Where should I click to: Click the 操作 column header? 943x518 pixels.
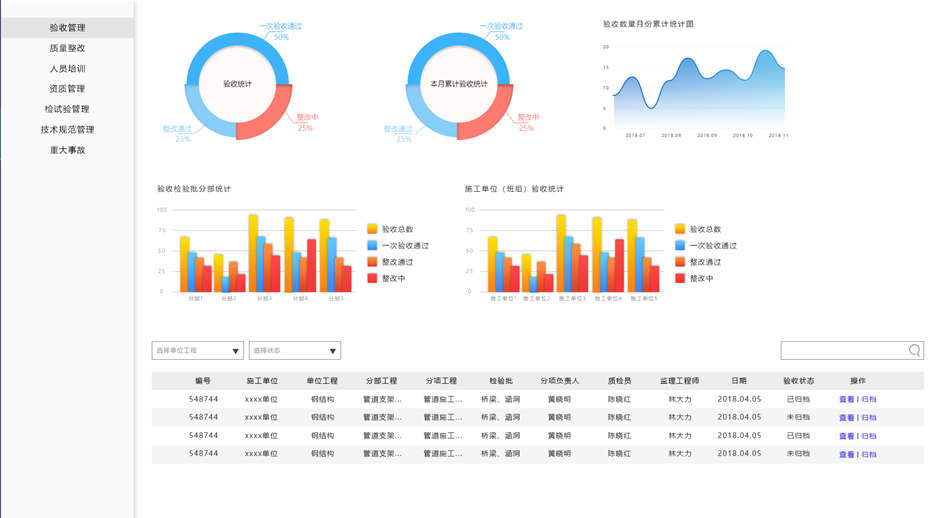click(x=858, y=381)
